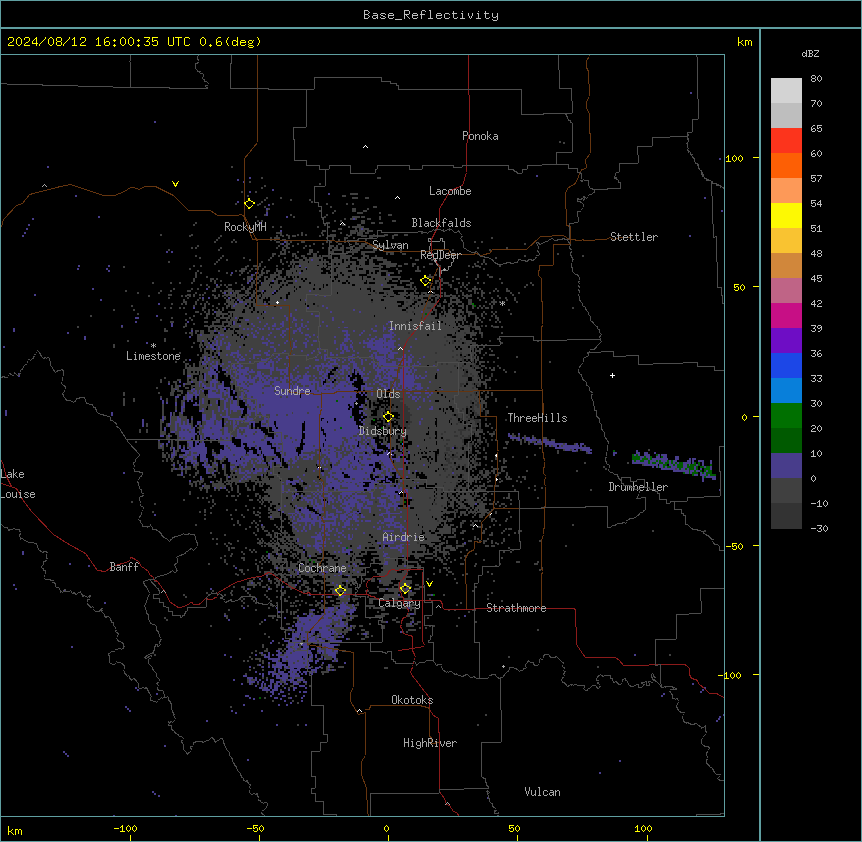Click the Blackfalds label on the map
The height and width of the screenshot is (842, 862).
(x=441, y=223)
